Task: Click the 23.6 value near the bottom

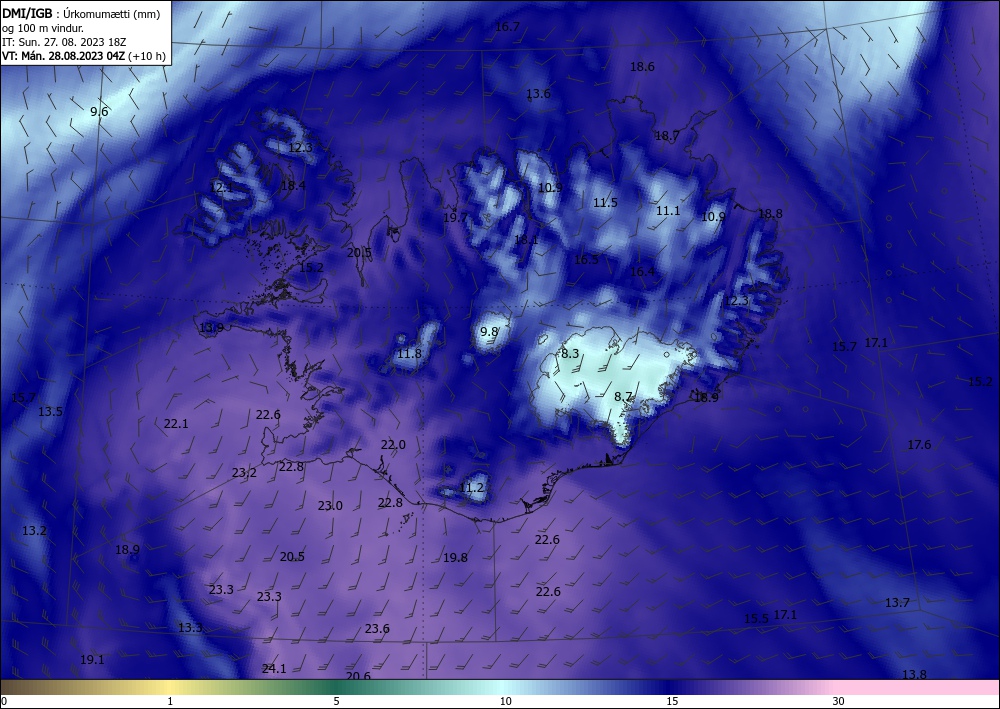Action: [377, 629]
